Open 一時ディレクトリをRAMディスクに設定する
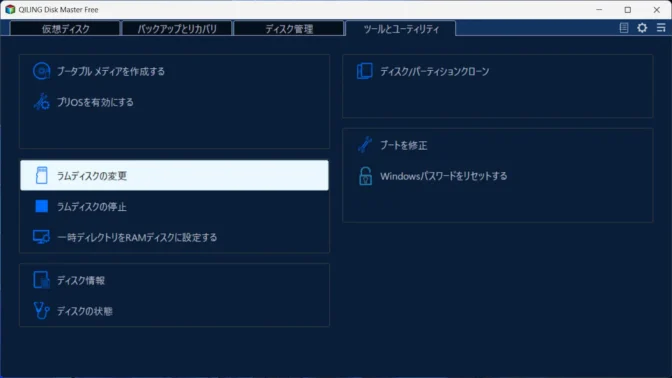672x378 pixels. click(x=137, y=237)
